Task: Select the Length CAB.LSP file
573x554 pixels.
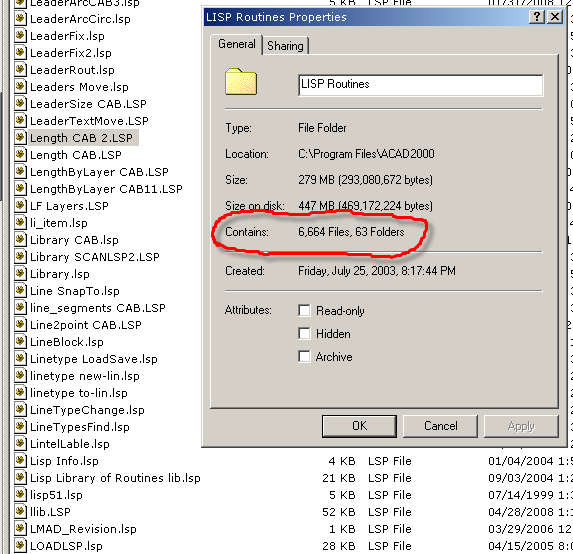Action: 76,155
